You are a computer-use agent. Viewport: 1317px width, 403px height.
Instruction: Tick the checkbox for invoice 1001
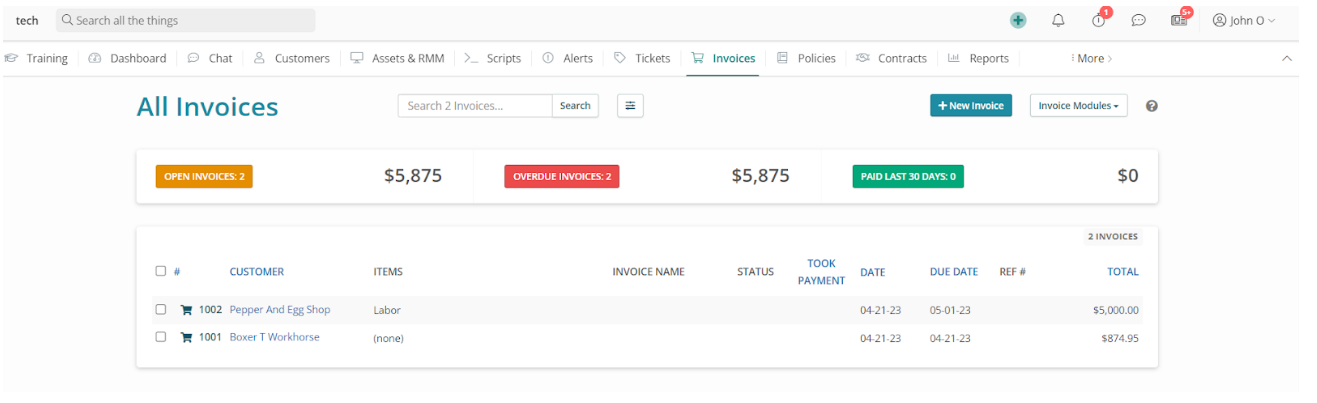pos(161,337)
